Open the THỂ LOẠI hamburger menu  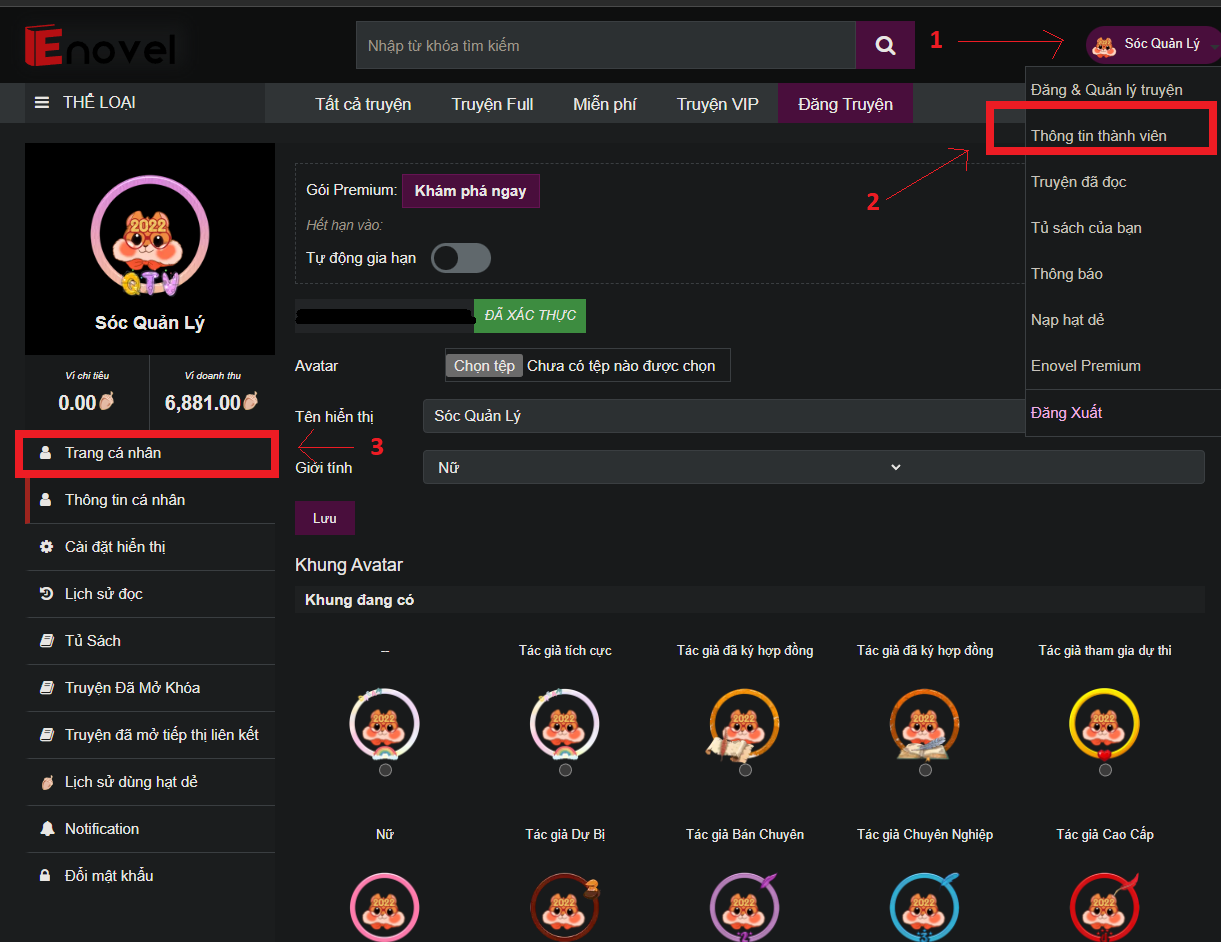click(x=42, y=103)
